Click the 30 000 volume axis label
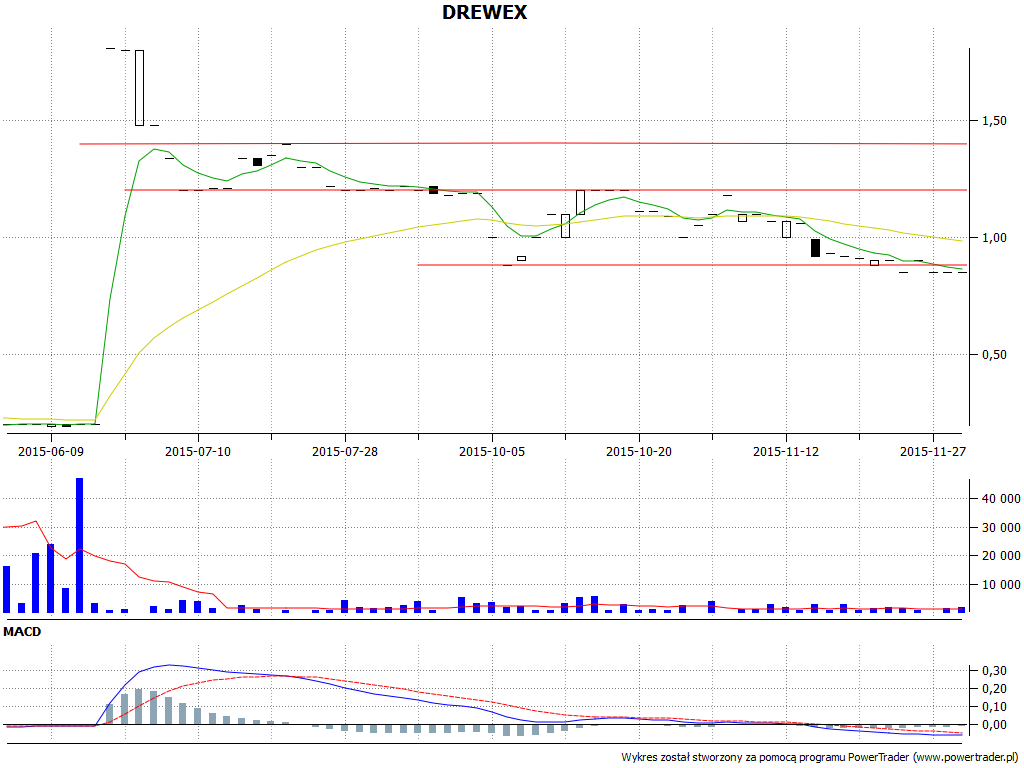The height and width of the screenshot is (768, 1024). click(x=1001, y=527)
